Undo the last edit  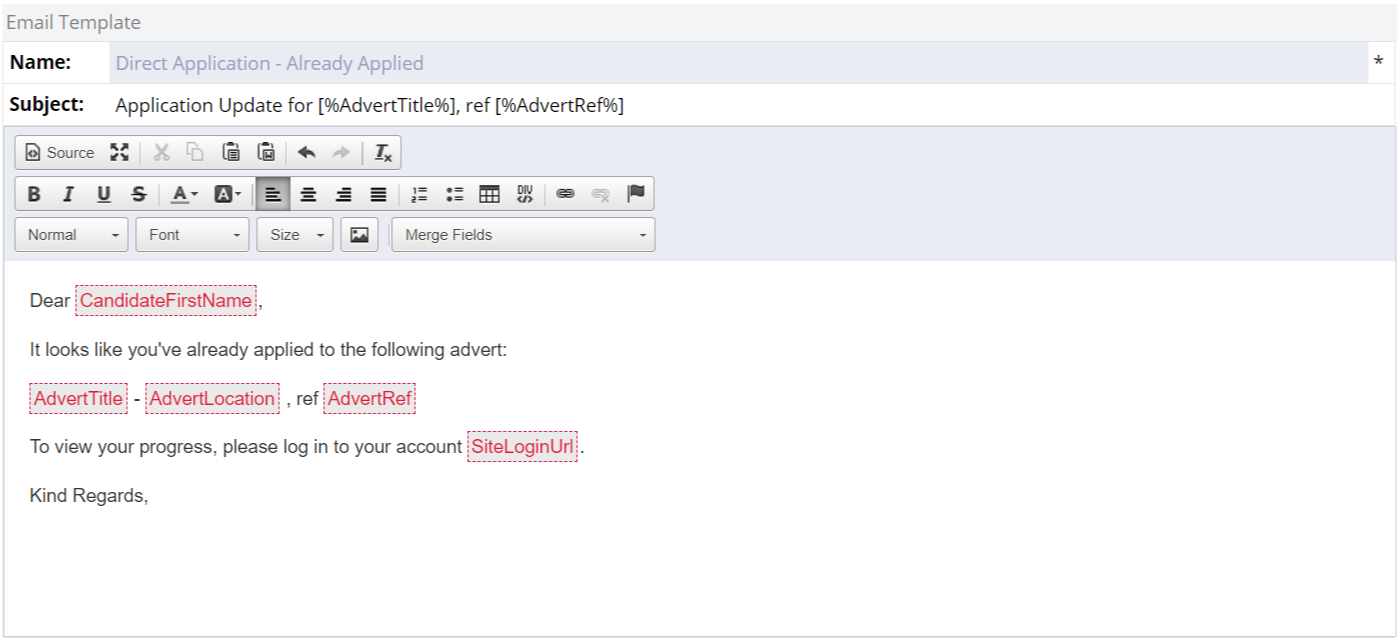[x=307, y=153]
